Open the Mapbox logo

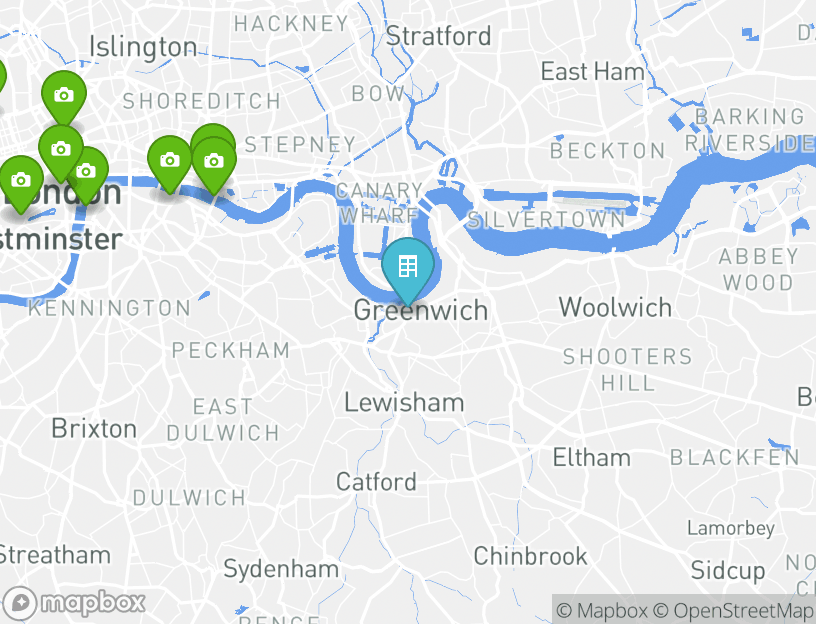[73, 604]
